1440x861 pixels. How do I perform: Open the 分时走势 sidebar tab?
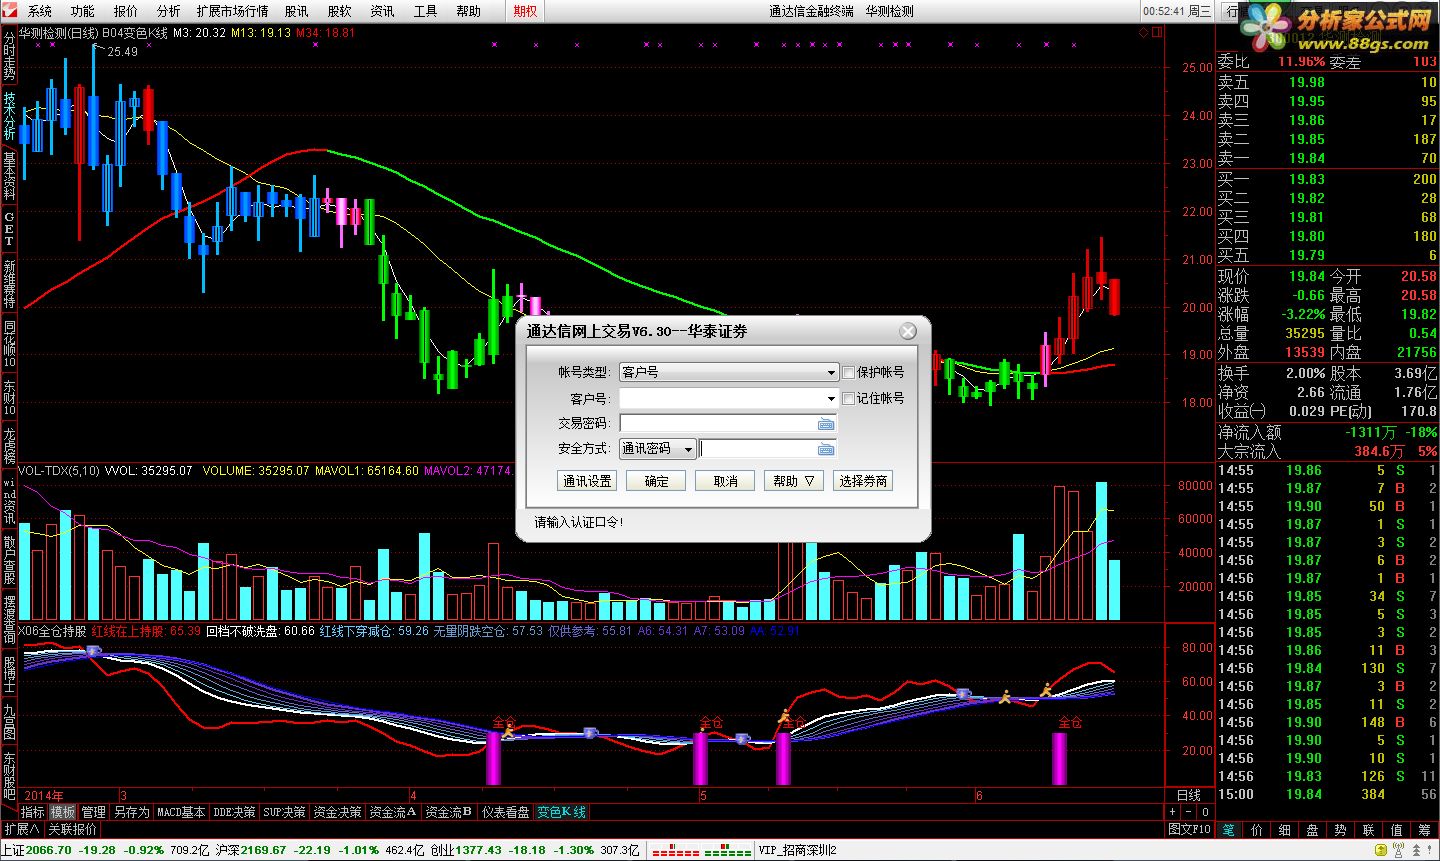9,56
